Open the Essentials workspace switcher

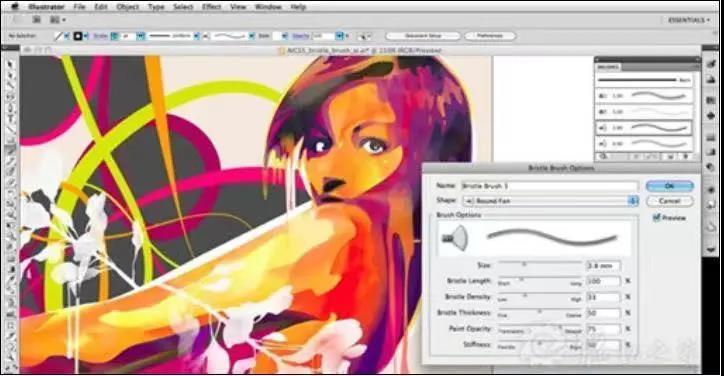[689, 20]
